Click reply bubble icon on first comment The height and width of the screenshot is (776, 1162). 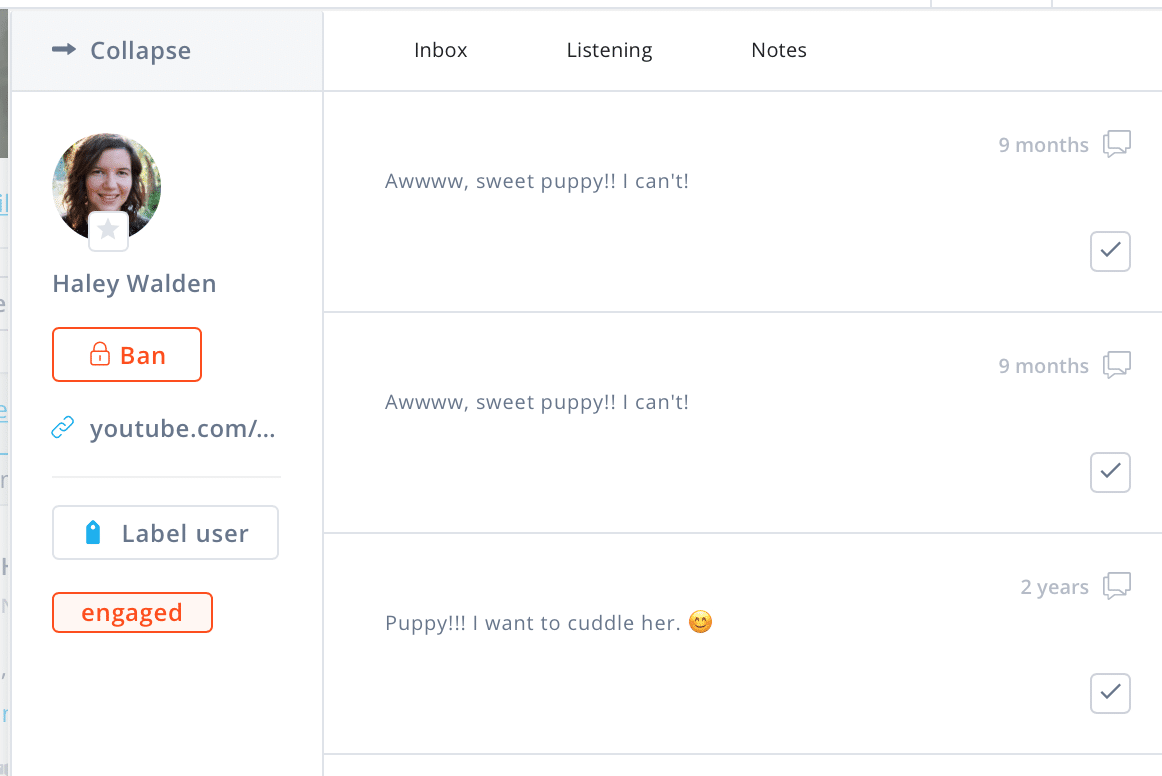[1116, 145]
